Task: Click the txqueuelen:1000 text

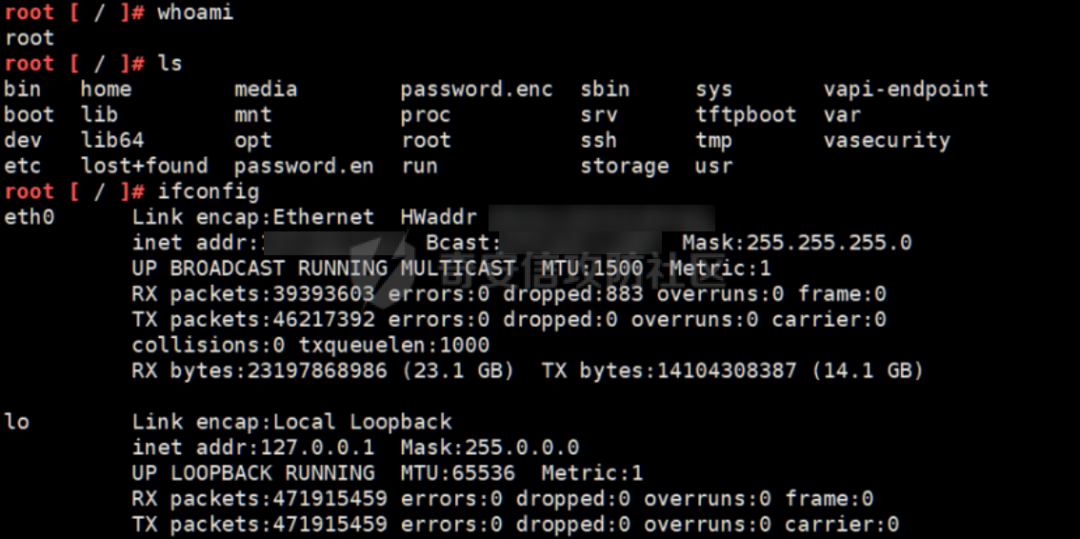Action: tap(394, 345)
